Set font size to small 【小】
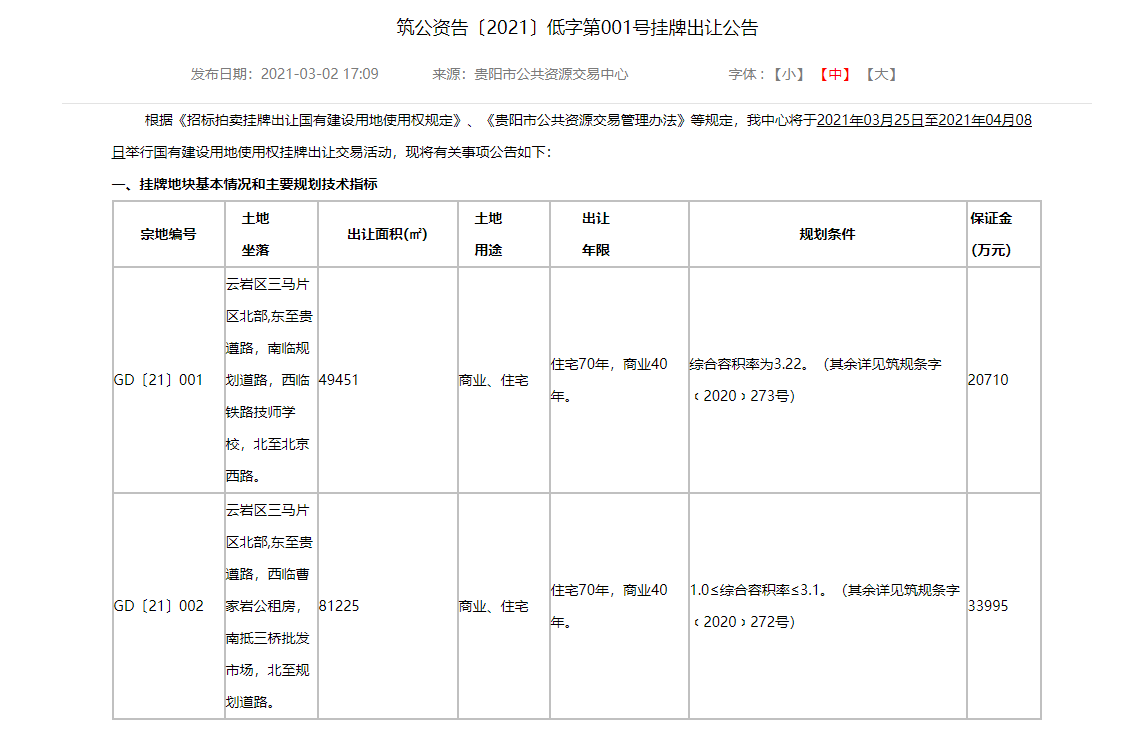This screenshot has width=1136, height=733. pos(788,75)
